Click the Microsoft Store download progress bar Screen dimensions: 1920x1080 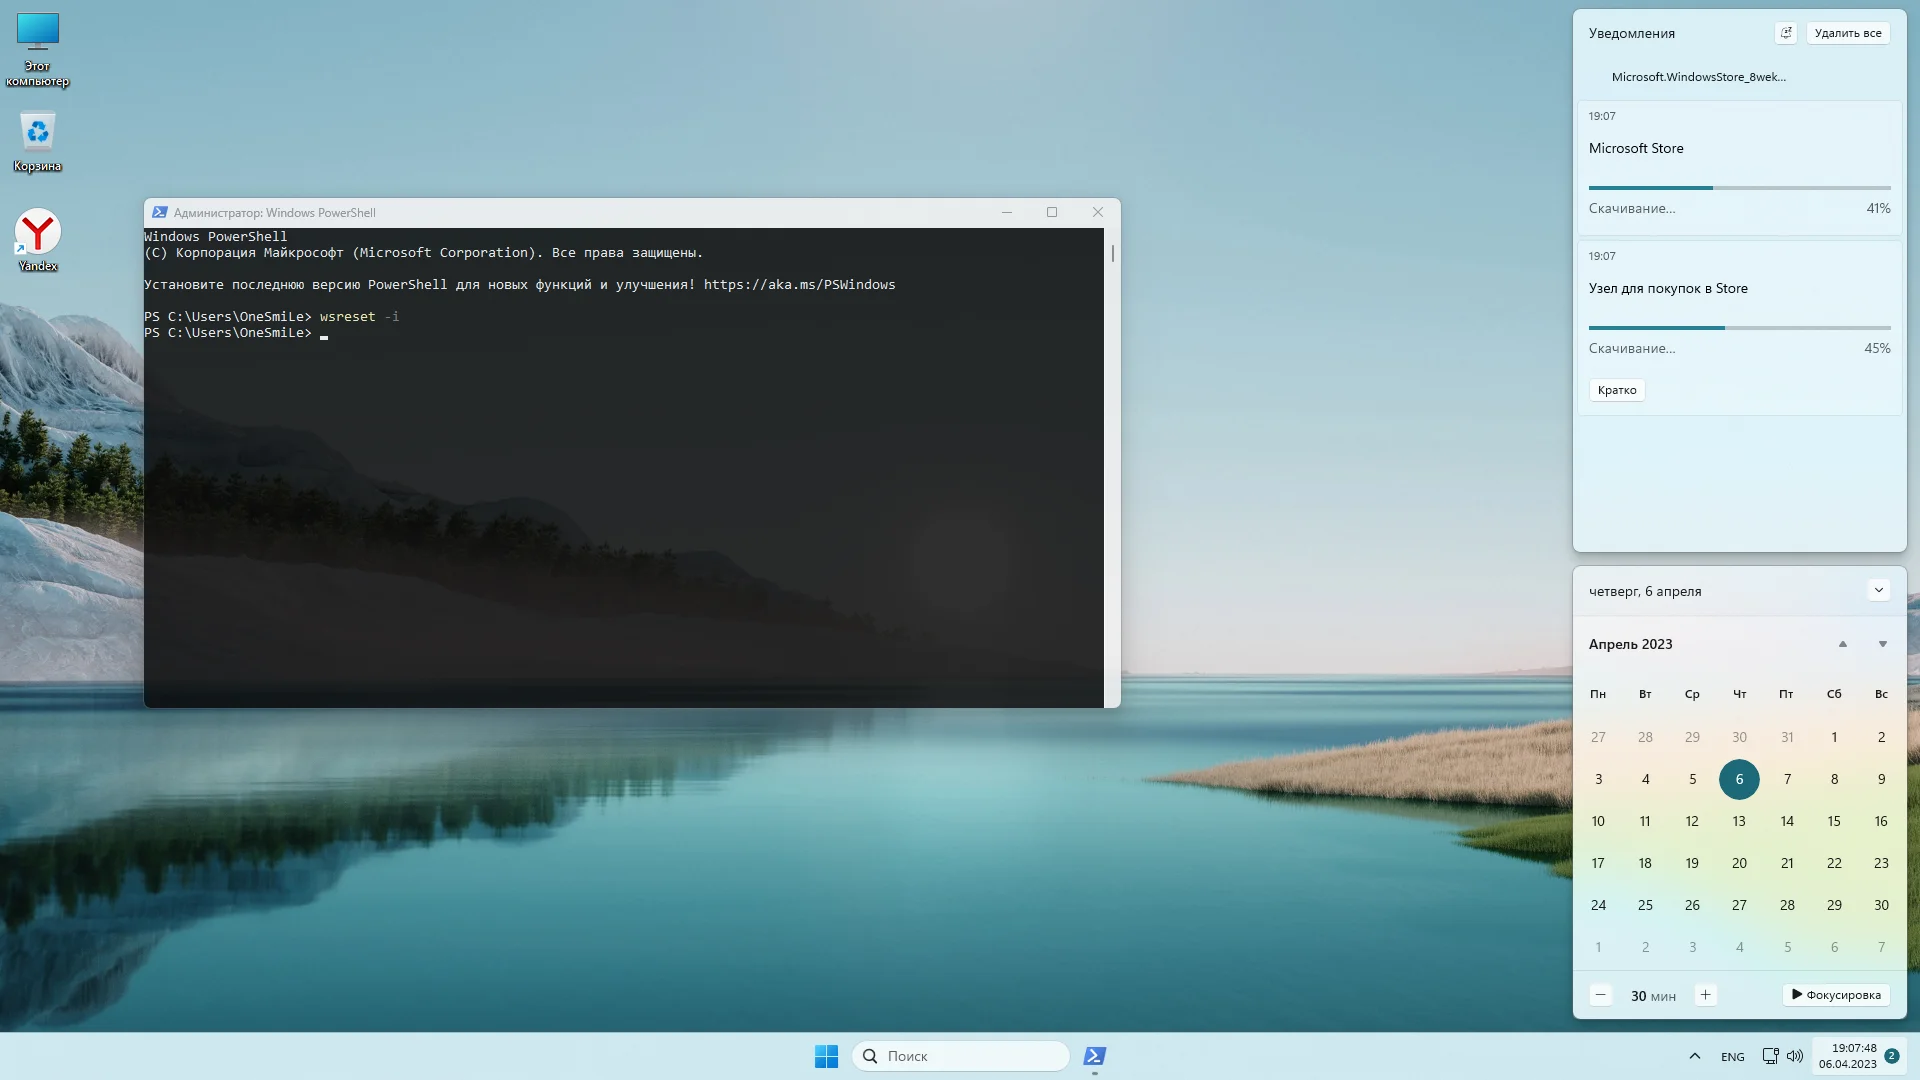(1739, 188)
